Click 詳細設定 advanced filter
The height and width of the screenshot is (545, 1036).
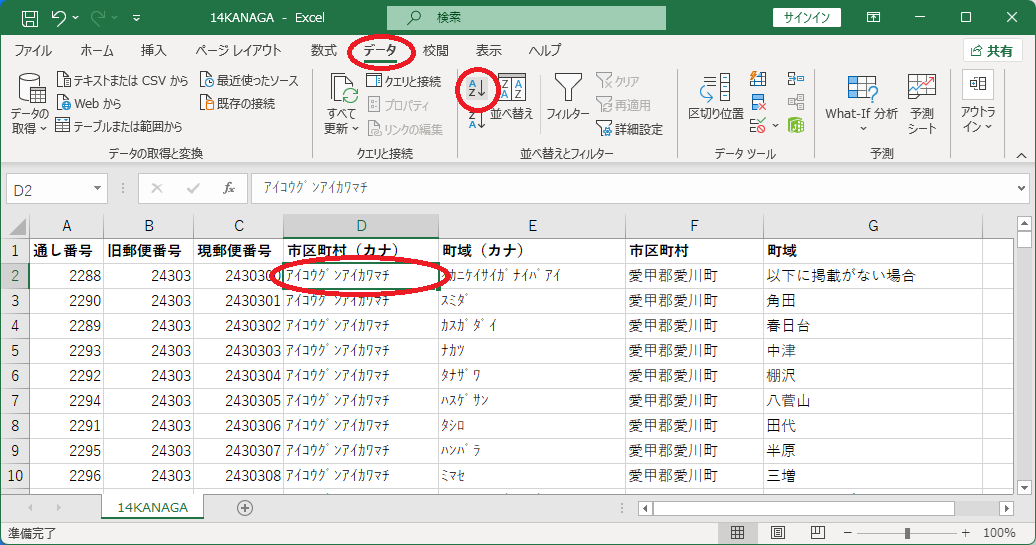[629, 128]
